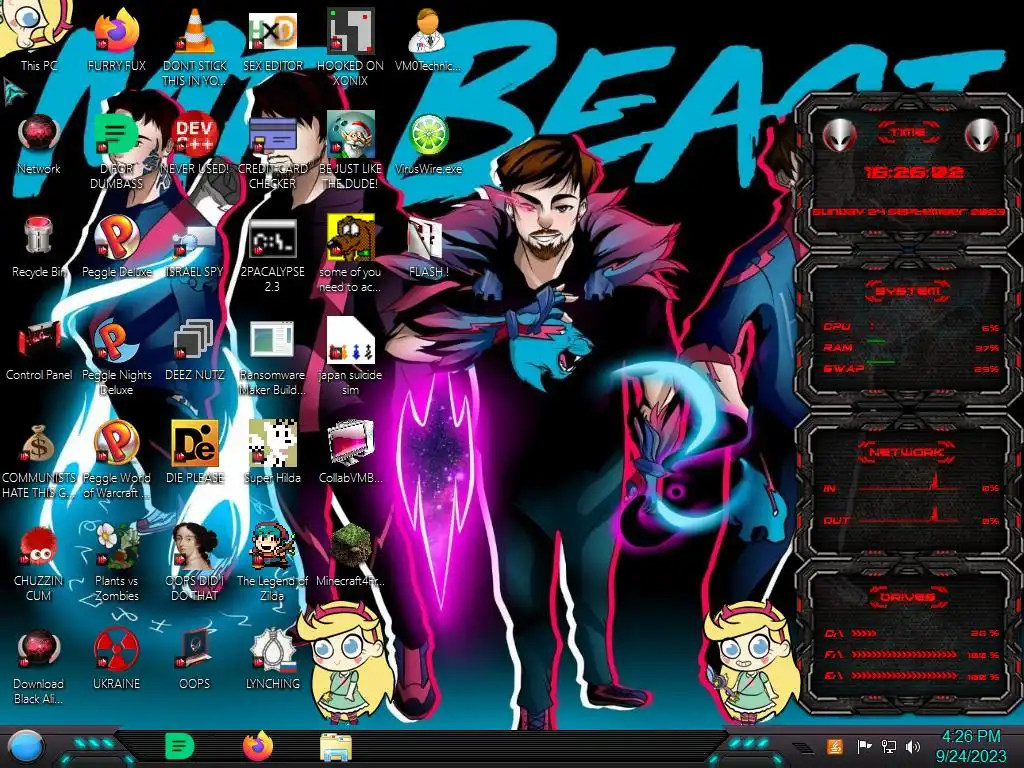The height and width of the screenshot is (768, 1024).
Task: Click the RAM usage row in widget
Action: [911, 347]
